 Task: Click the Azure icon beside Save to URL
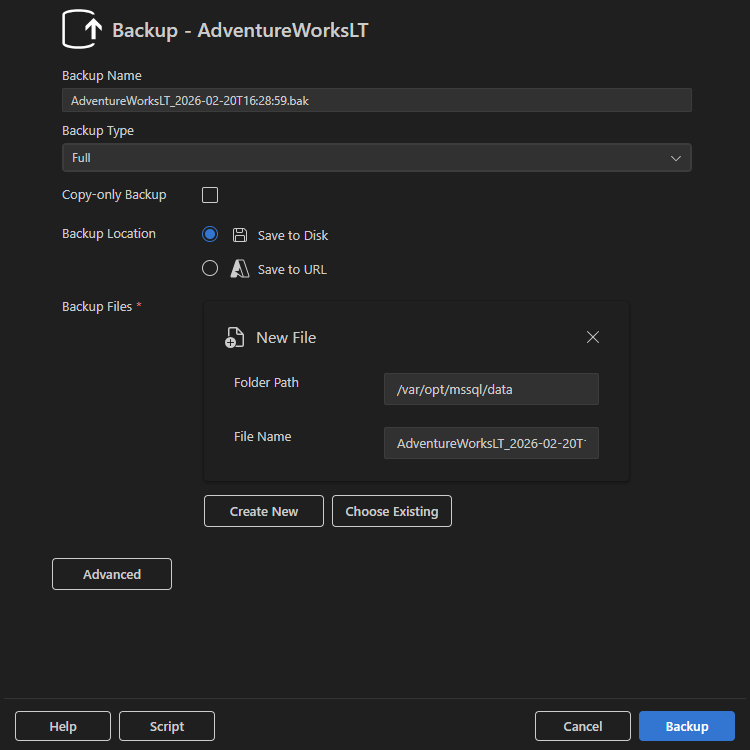click(x=240, y=269)
